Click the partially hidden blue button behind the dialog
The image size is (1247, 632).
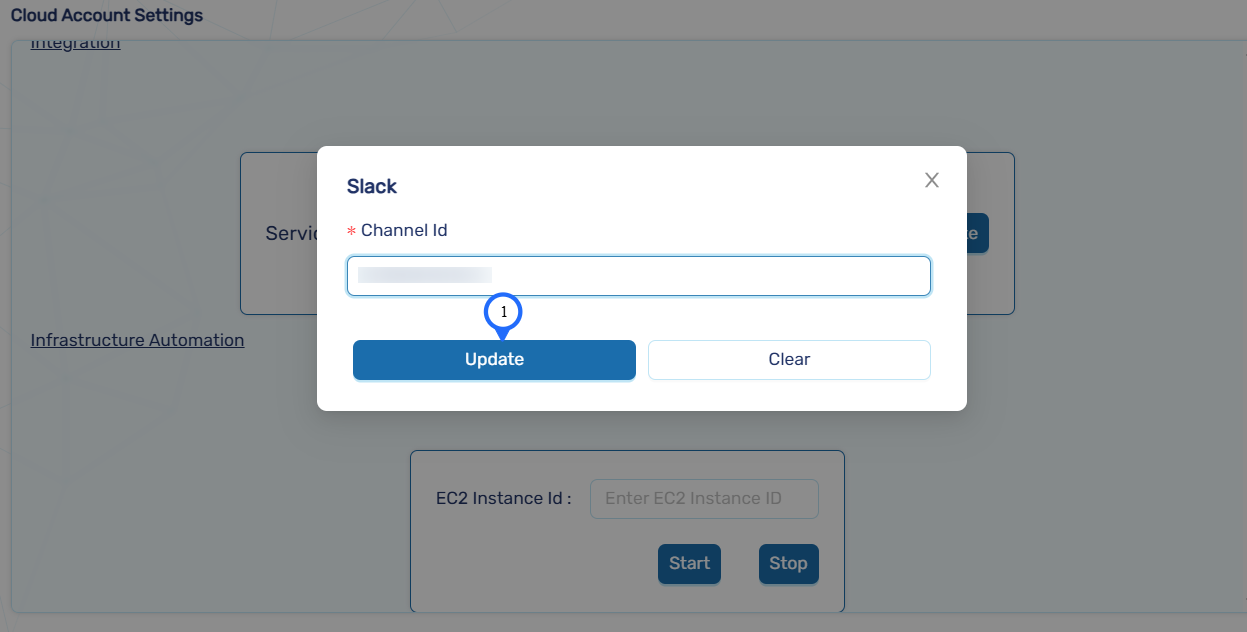click(975, 233)
